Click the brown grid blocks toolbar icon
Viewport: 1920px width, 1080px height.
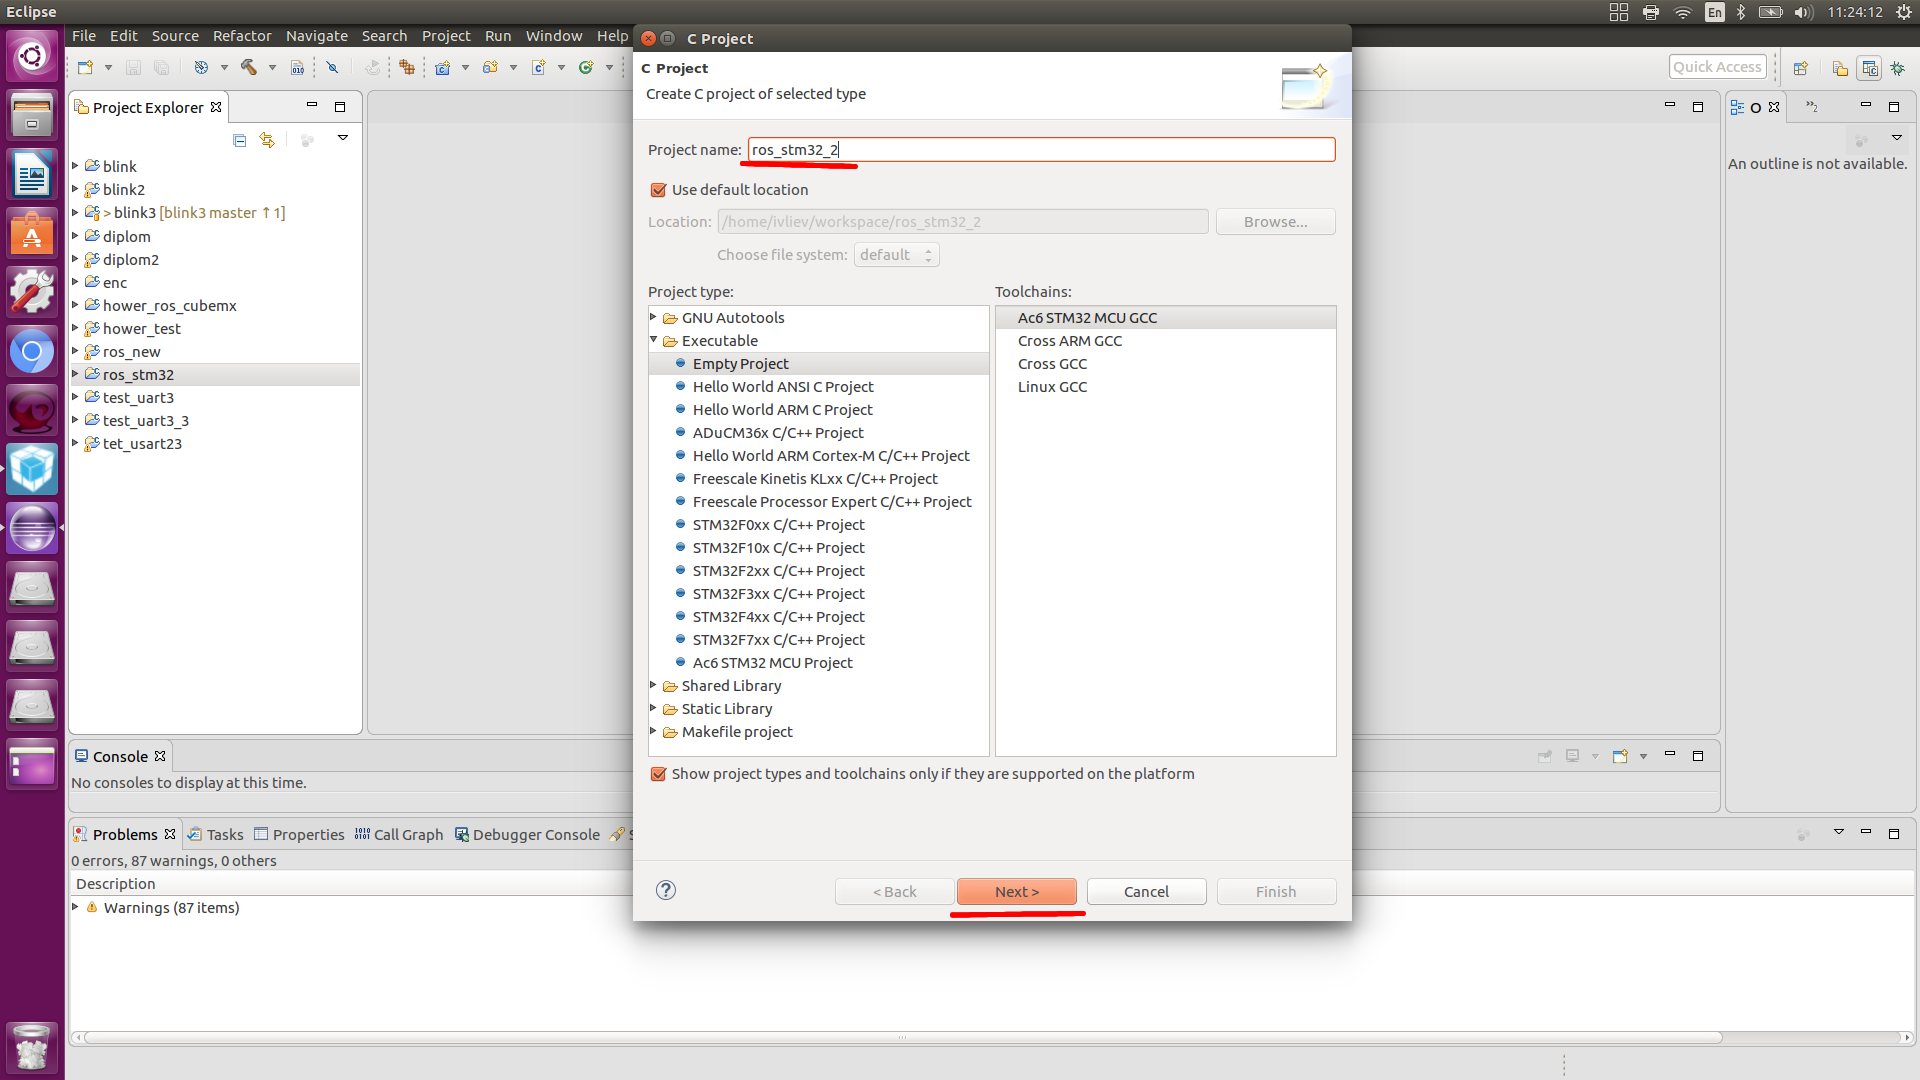click(406, 68)
